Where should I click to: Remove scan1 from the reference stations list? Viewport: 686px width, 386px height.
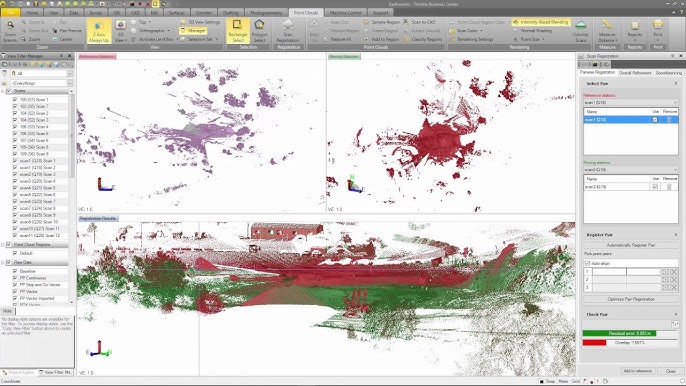coord(669,119)
